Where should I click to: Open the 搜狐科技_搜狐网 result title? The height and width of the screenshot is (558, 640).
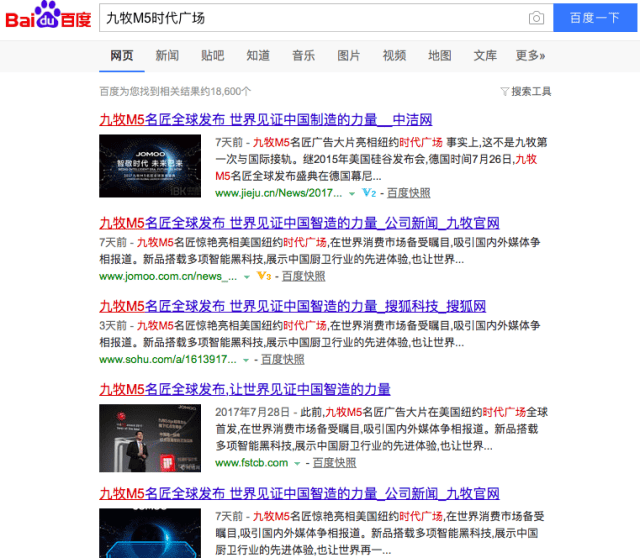pyautogui.click(x=292, y=306)
